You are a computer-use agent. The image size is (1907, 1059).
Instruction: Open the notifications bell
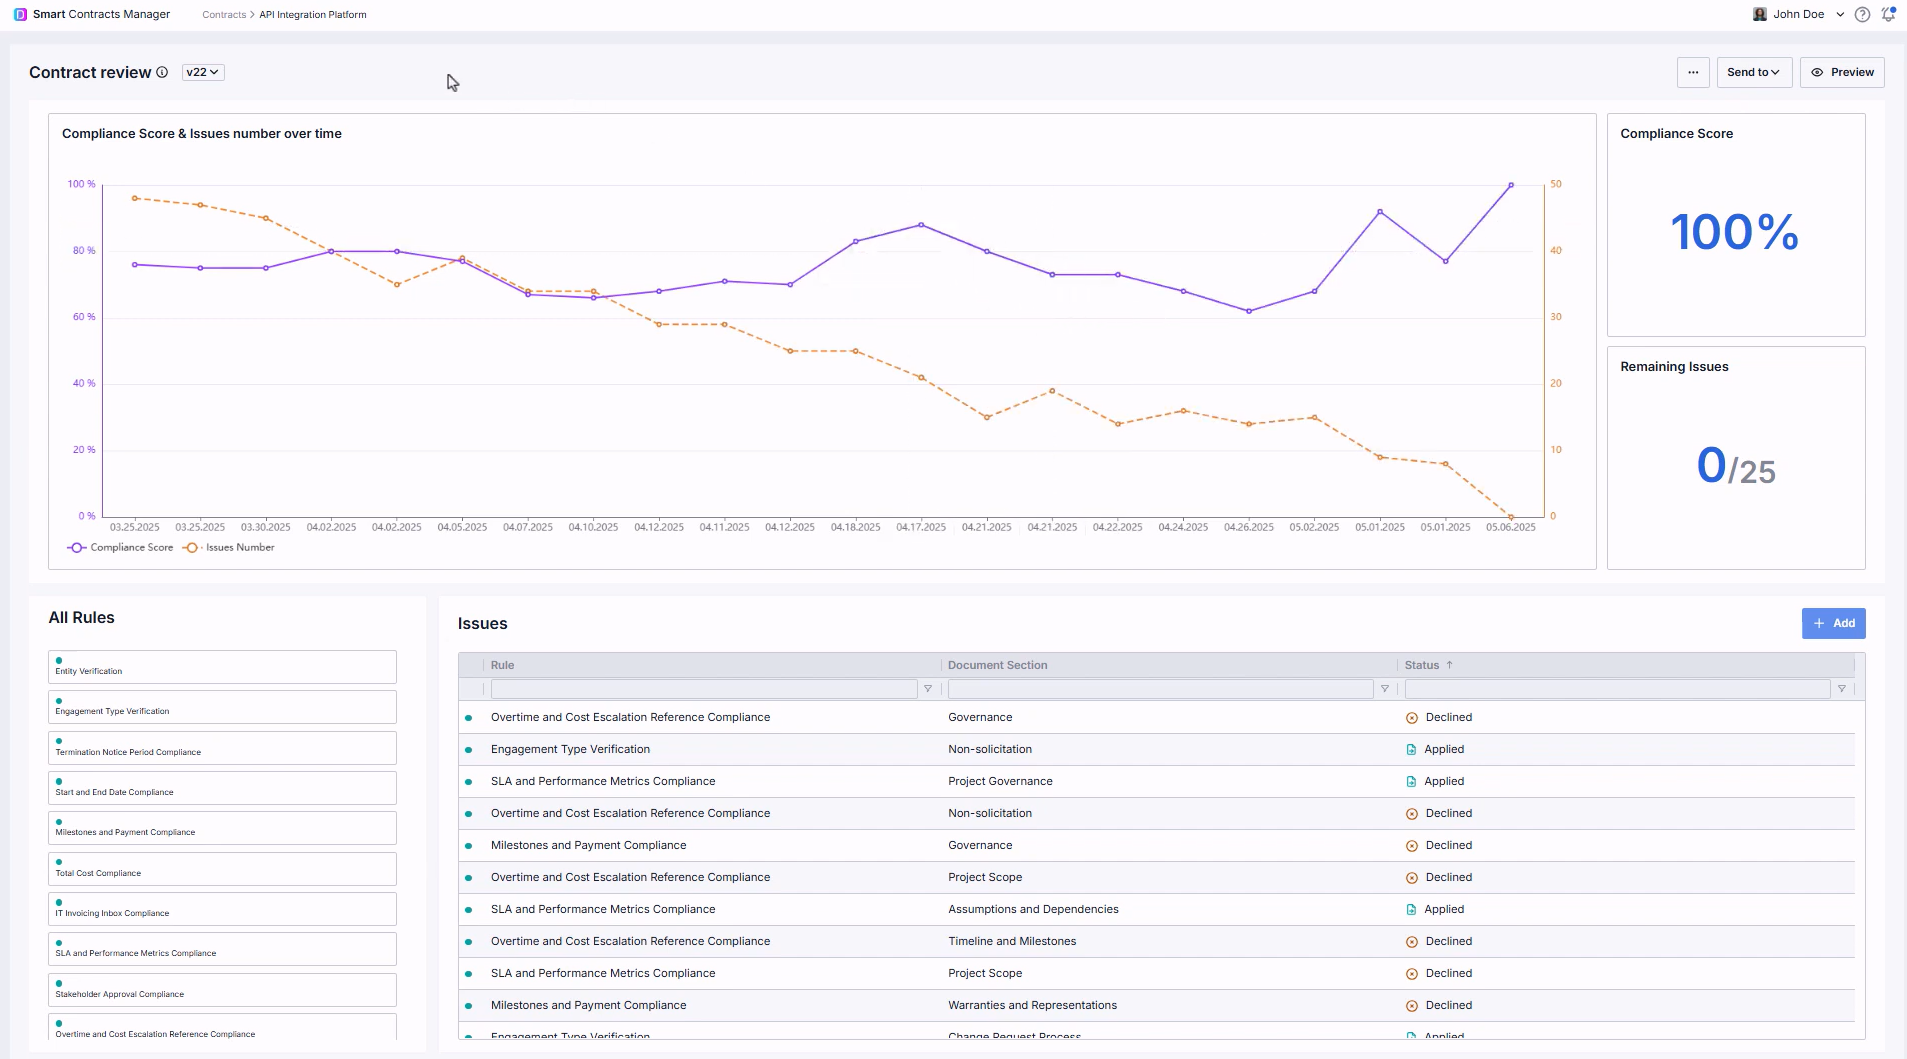(x=1888, y=15)
